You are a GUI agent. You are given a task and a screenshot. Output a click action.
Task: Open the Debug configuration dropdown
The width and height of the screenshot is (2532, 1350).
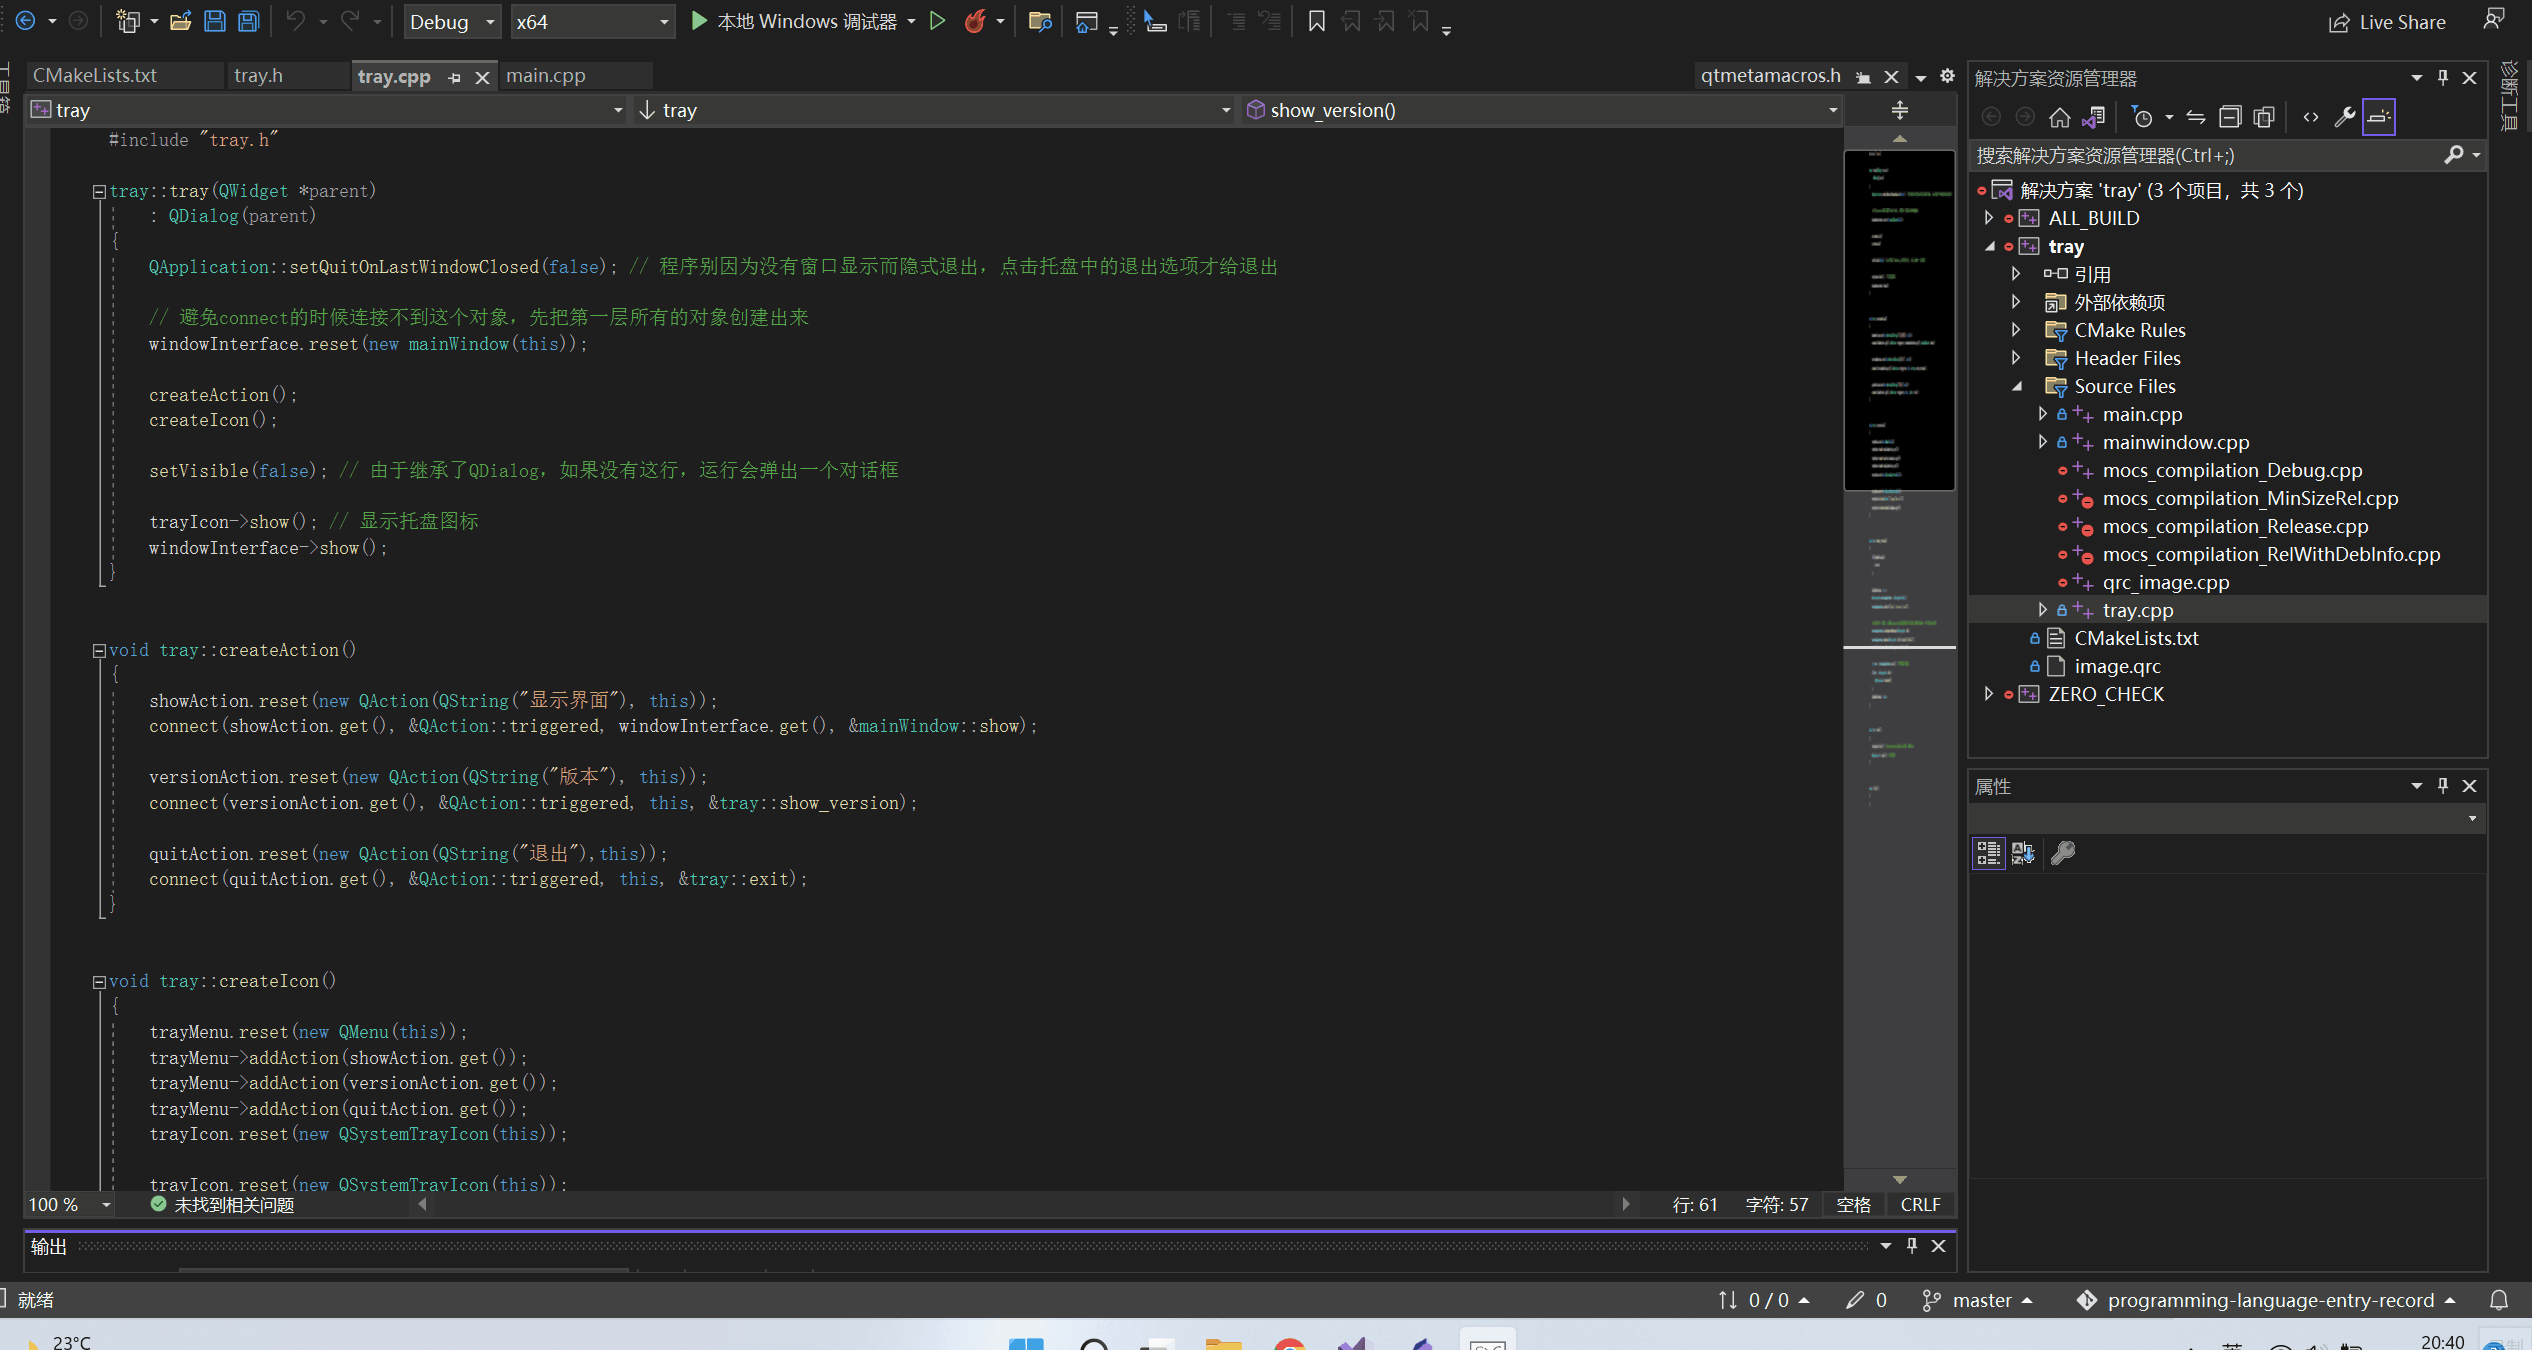(452, 22)
